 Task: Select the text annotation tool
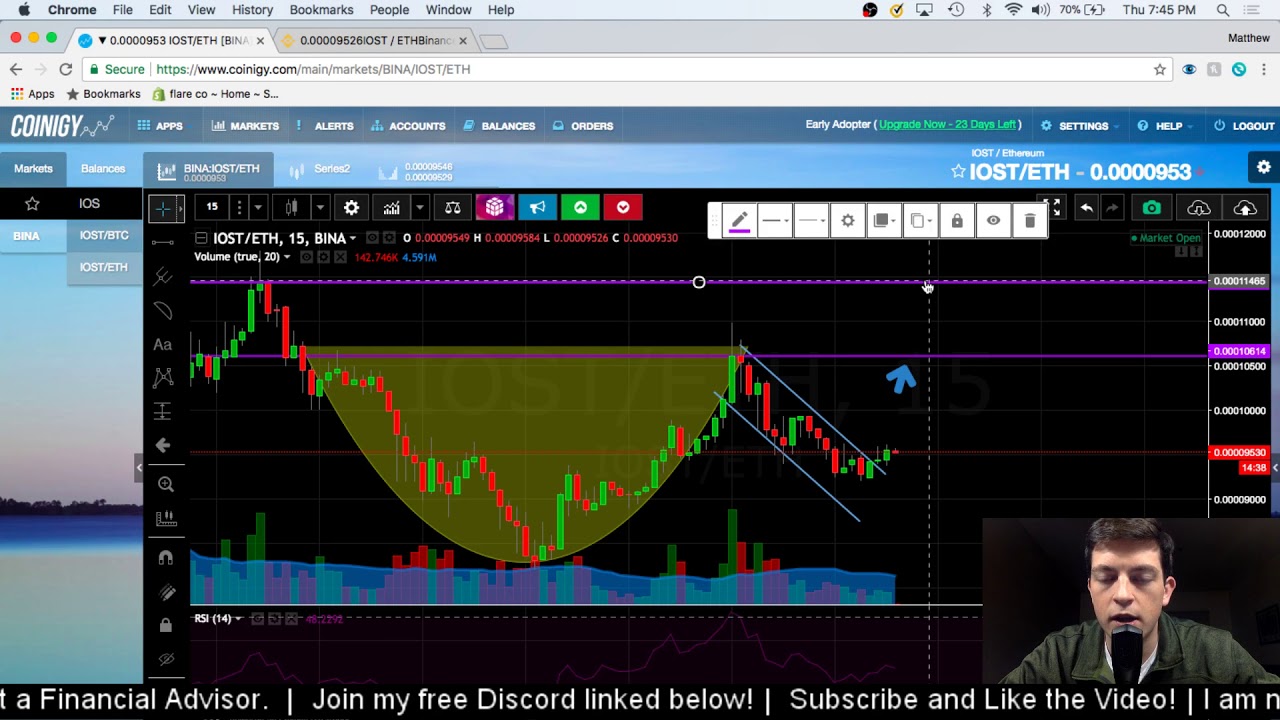162,344
